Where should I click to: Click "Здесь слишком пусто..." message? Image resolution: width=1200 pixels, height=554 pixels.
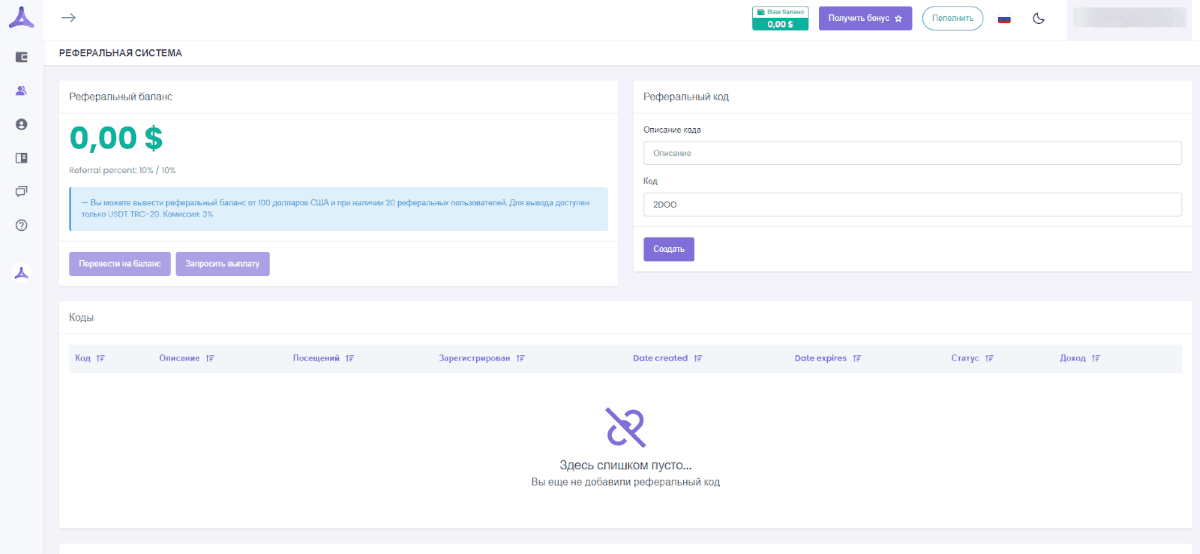(626, 465)
